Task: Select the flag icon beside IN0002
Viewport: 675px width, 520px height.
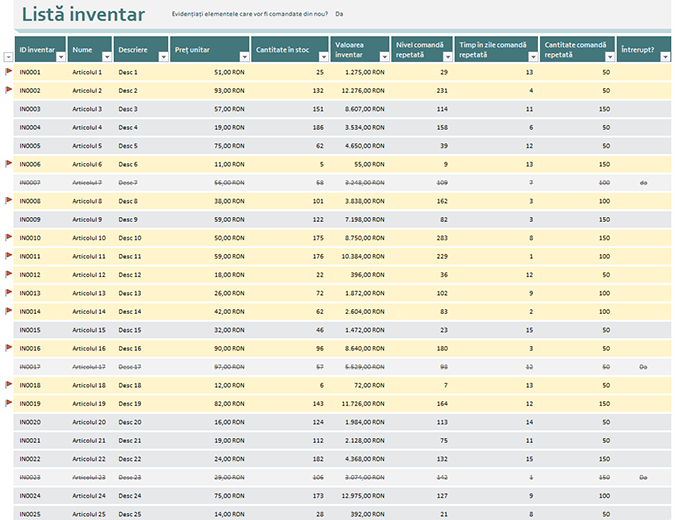Action: click(x=9, y=90)
